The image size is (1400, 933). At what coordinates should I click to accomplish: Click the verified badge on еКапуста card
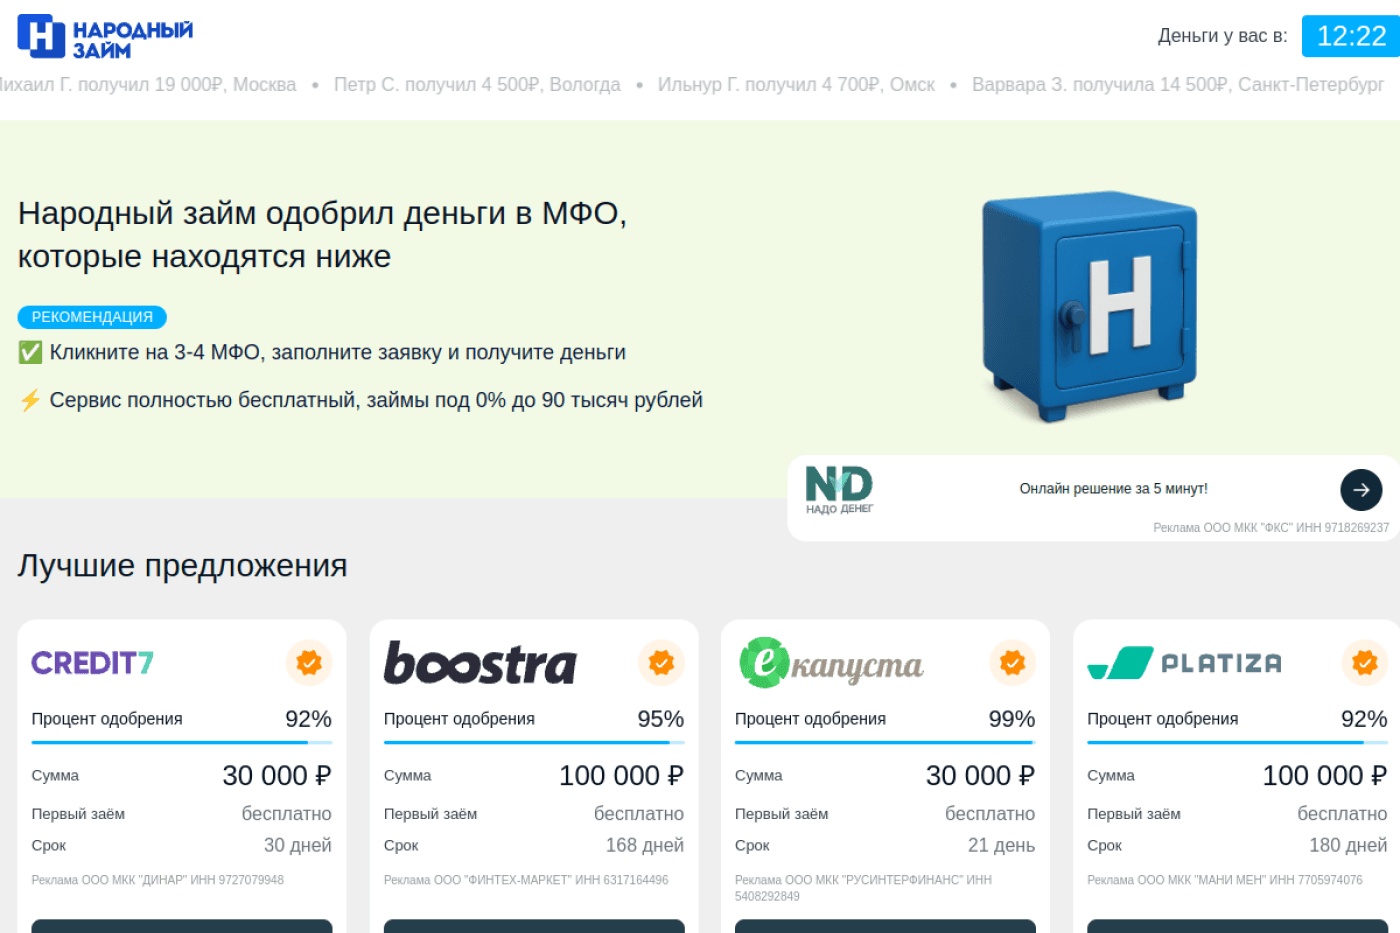(1012, 663)
